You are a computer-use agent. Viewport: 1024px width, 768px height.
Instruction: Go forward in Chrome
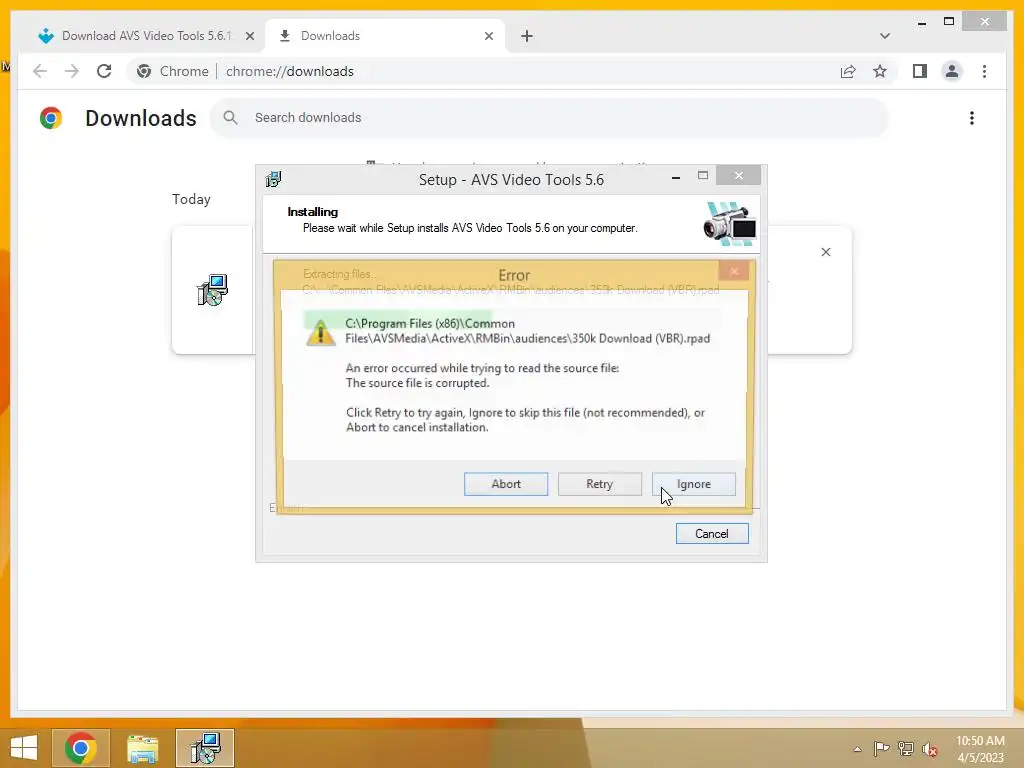coord(72,71)
